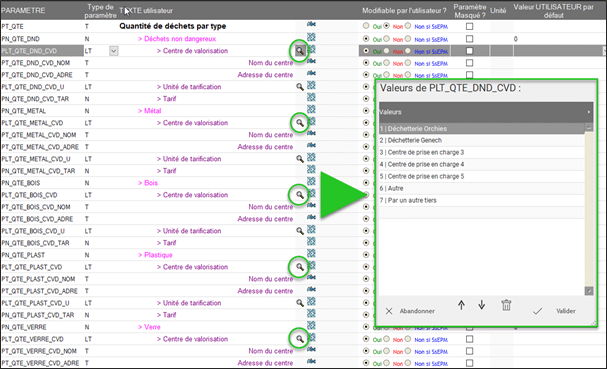Viewport: 607px width, 369px height.
Task: Click default value 0 on PN_QTE_DND row
Action: point(516,39)
